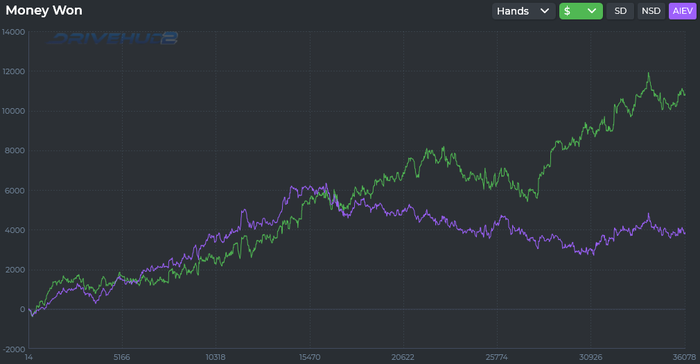Click the 25774 x-axis label

click(x=497, y=357)
